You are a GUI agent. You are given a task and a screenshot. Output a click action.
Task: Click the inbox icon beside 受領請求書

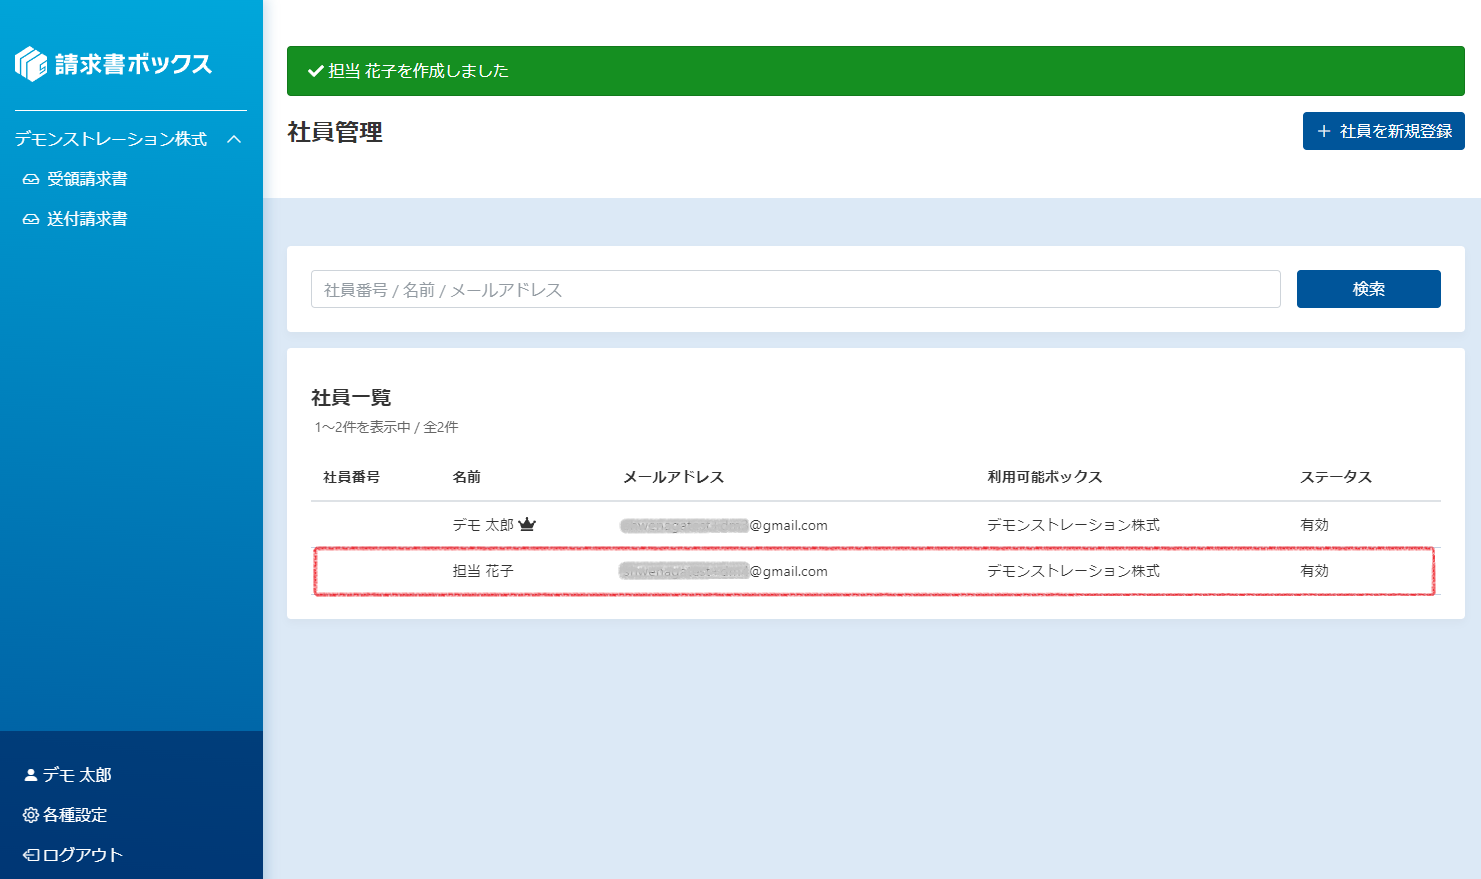click(x=31, y=179)
